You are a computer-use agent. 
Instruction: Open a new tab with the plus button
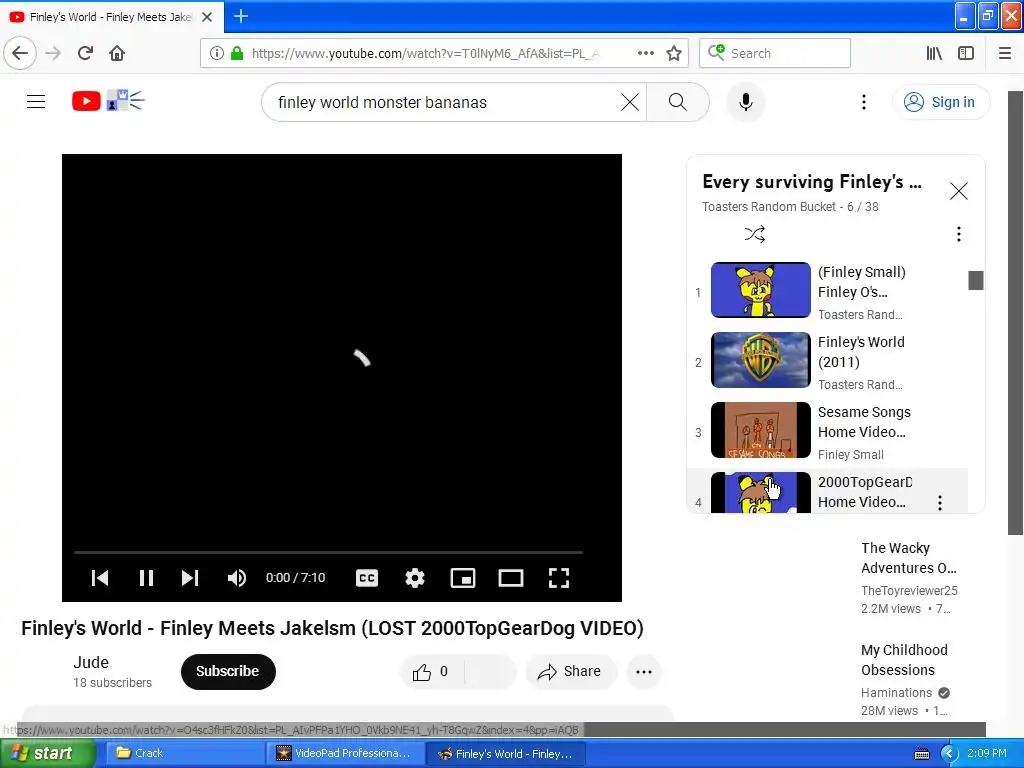coord(241,16)
